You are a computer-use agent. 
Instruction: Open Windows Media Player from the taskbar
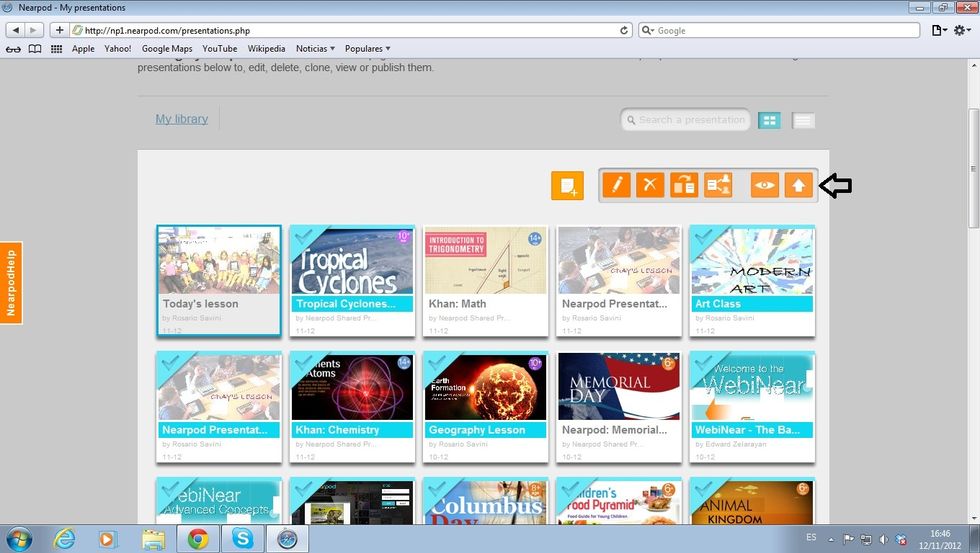point(108,539)
